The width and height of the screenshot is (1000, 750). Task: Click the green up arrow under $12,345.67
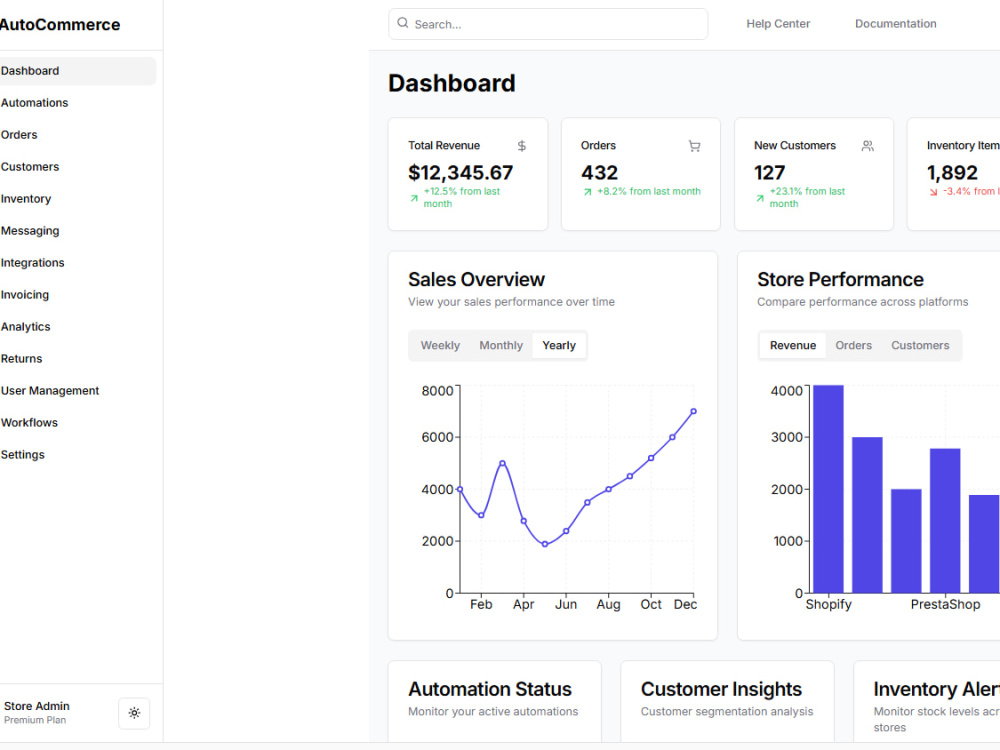pos(414,198)
